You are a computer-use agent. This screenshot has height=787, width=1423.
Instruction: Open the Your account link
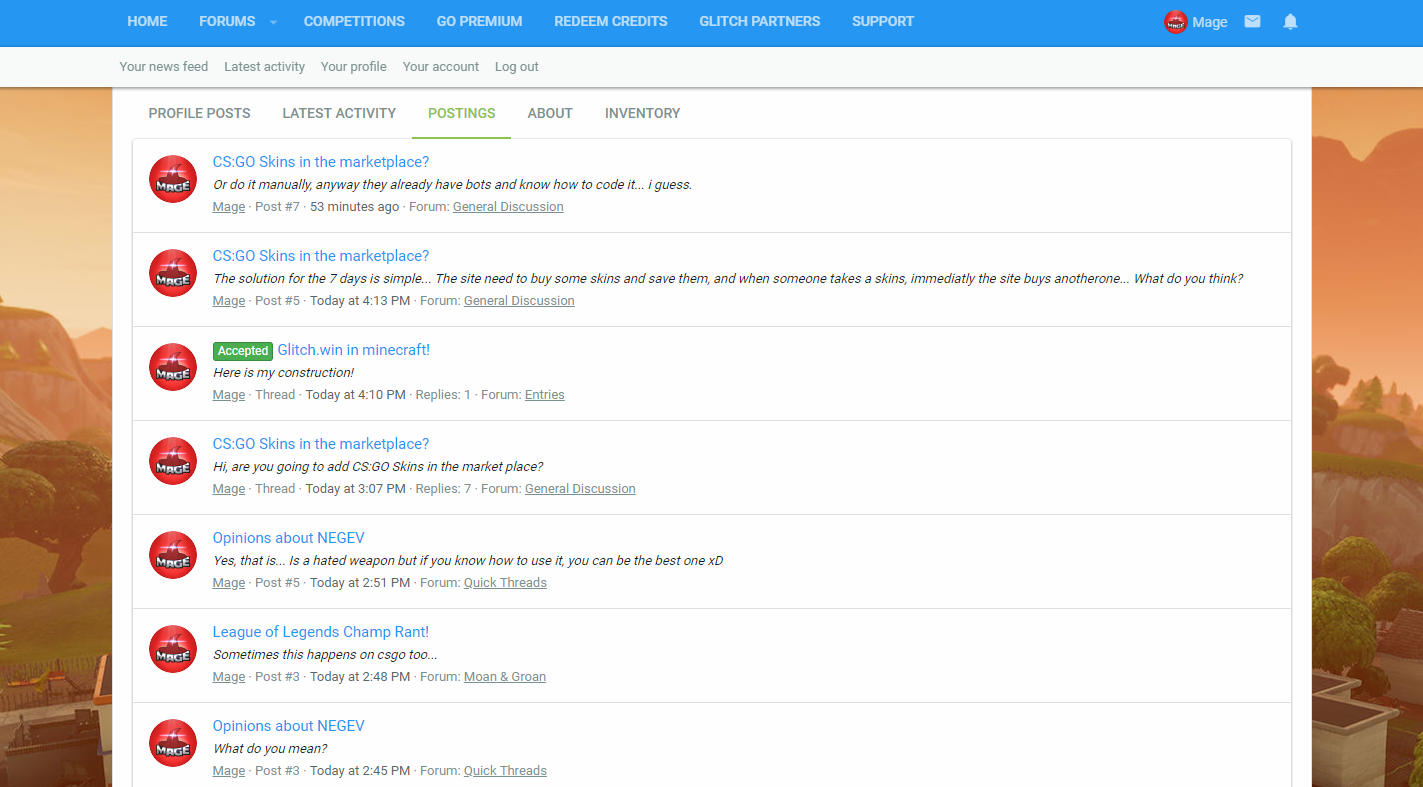coord(440,67)
